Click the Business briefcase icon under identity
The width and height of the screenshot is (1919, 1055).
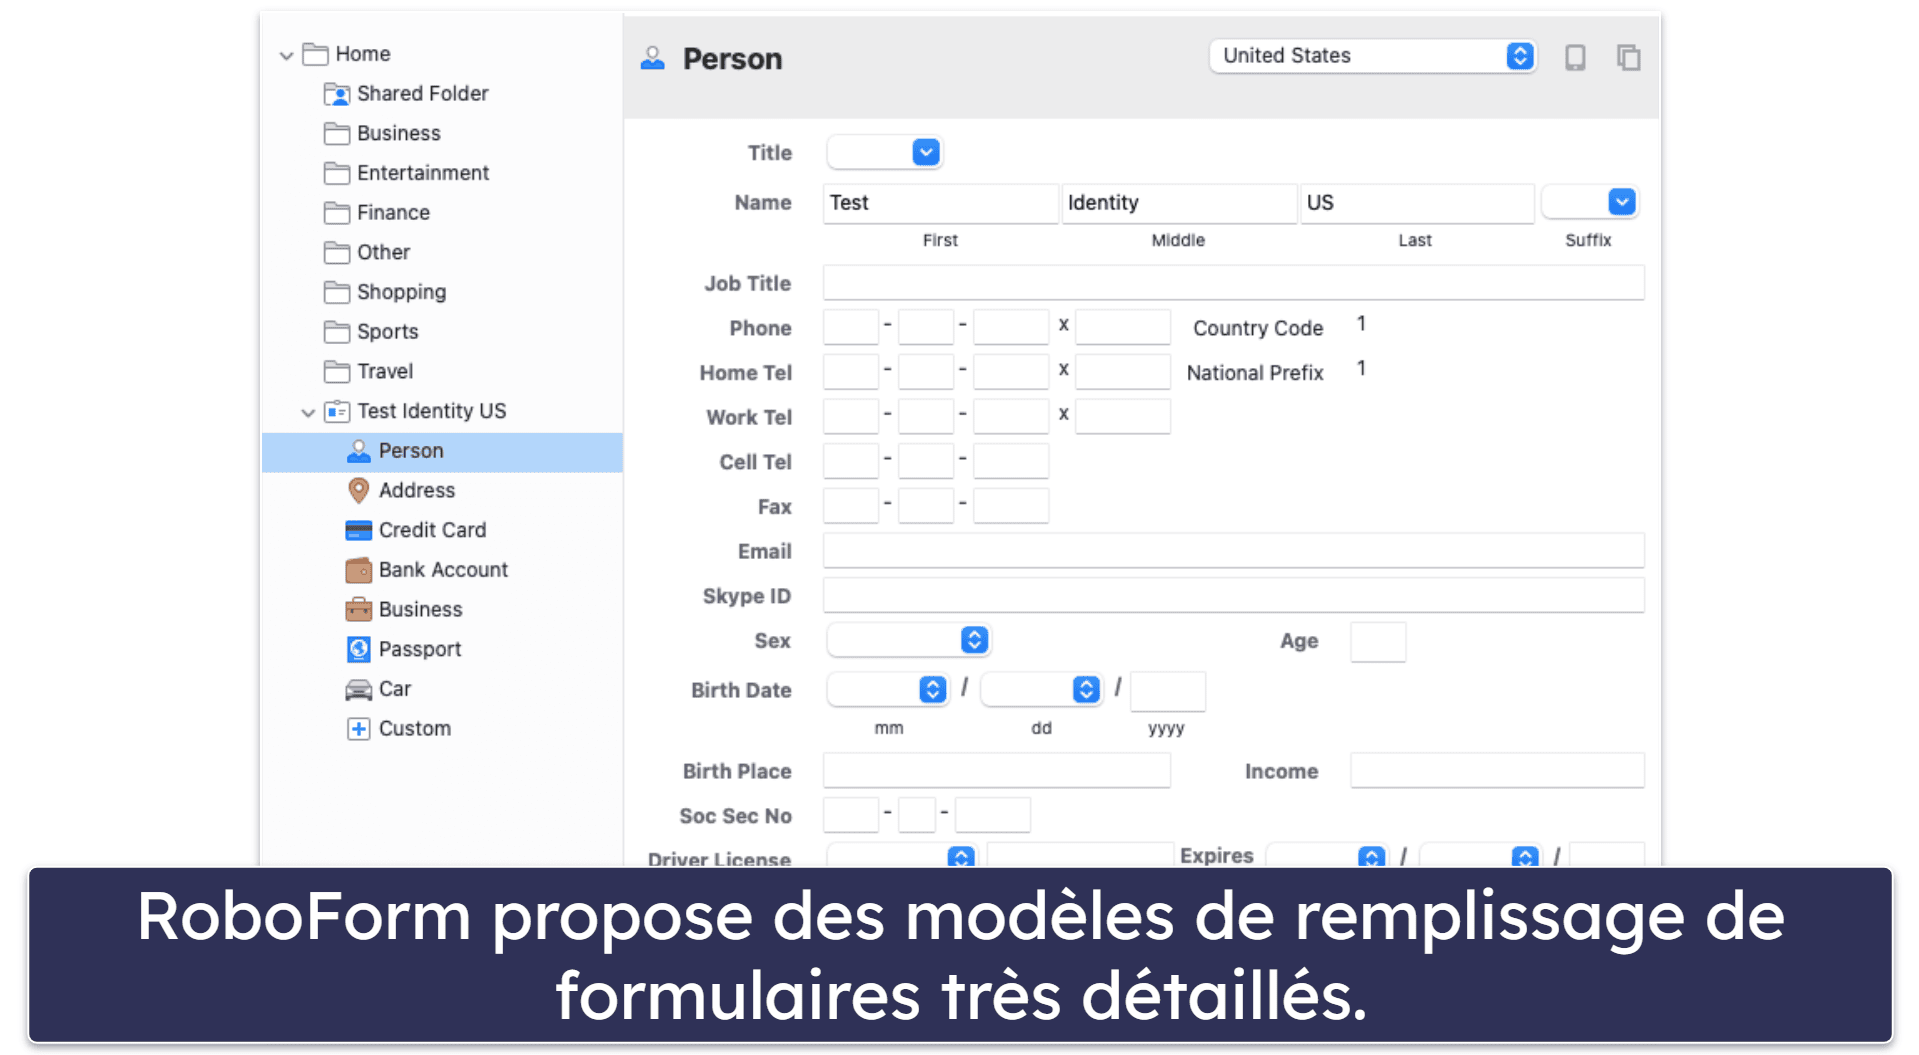(358, 609)
